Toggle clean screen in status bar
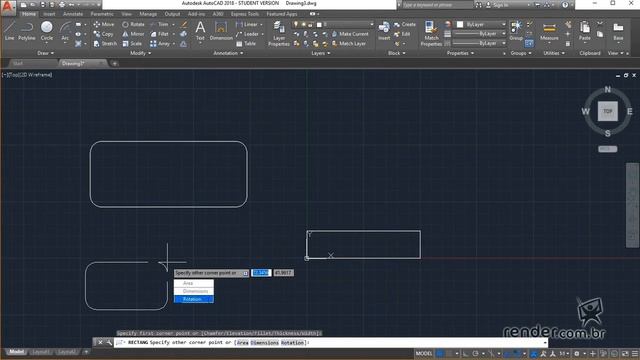The image size is (640, 360). pos(625,353)
